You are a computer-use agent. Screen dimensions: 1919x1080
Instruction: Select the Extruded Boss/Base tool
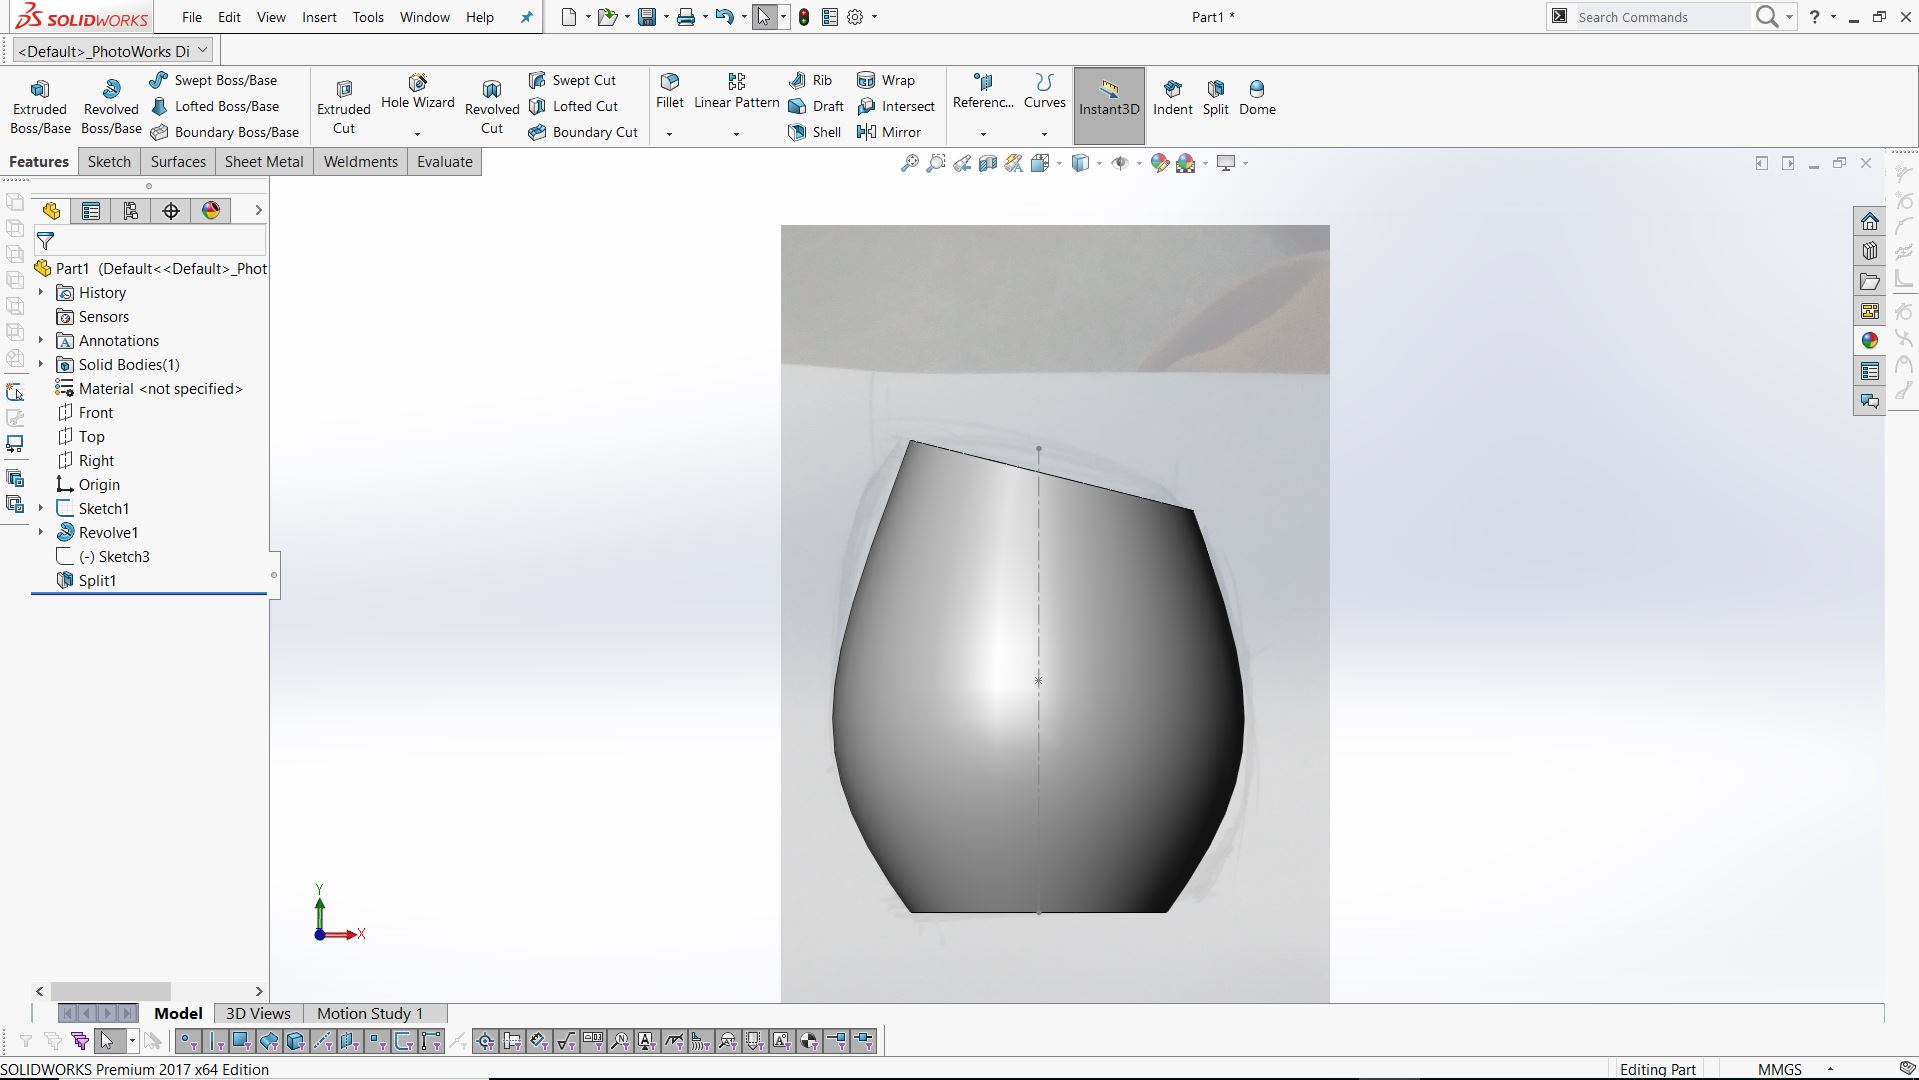click(x=40, y=106)
